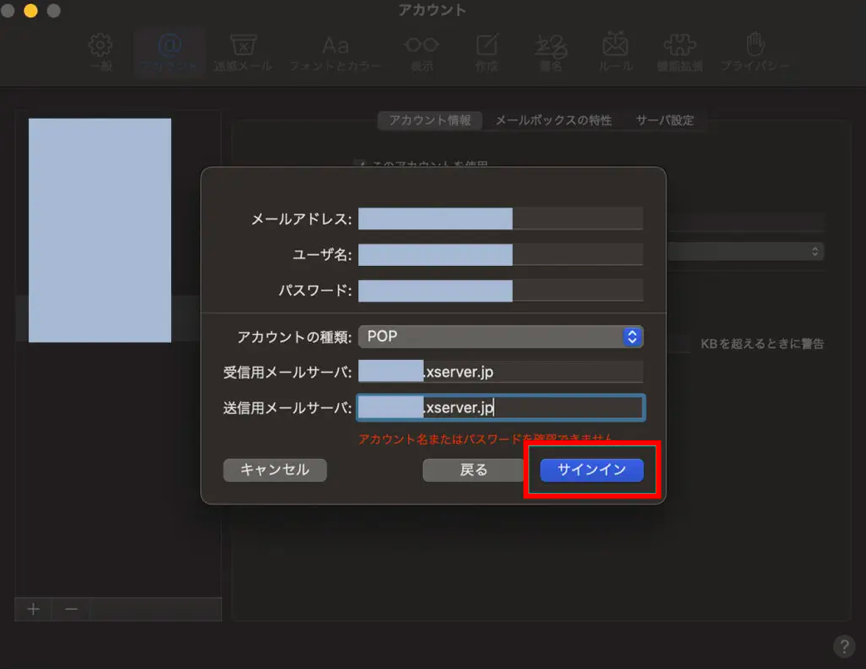Click the 戻る back button

(473, 470)
